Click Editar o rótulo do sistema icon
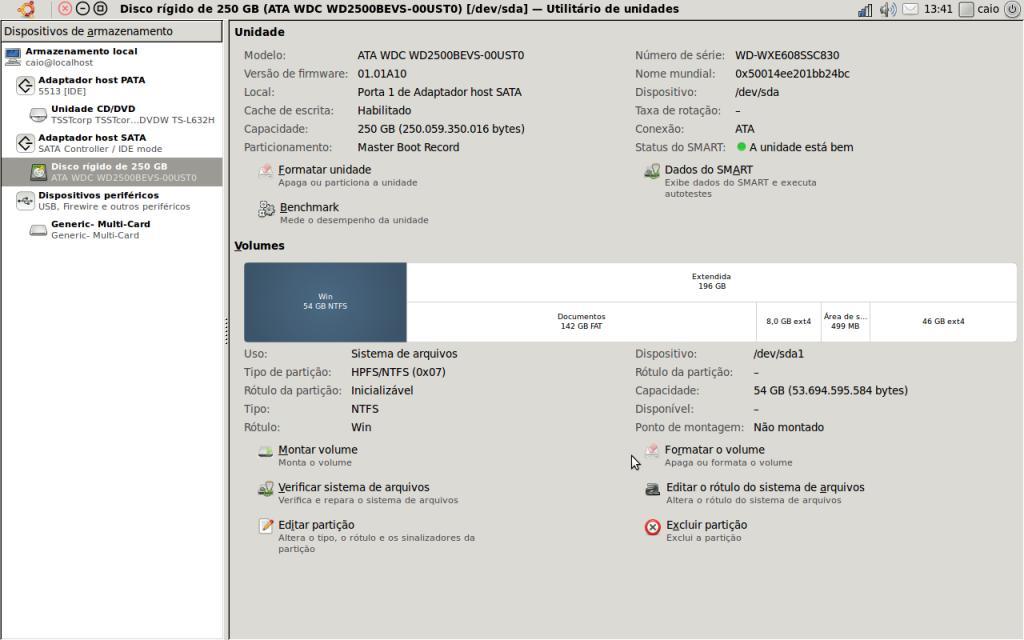 tap(652, 488)
